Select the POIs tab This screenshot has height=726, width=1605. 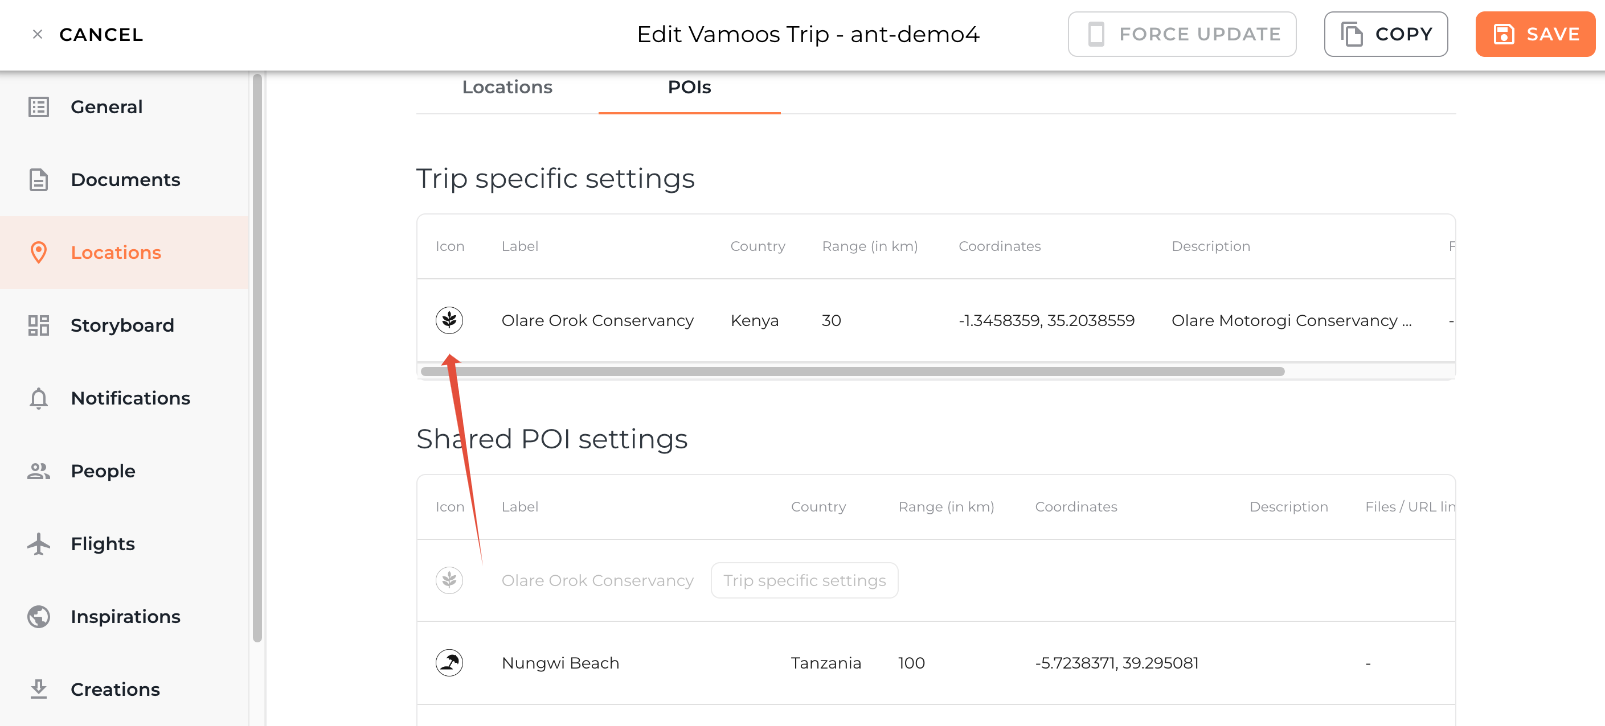(x=689, y=88)
